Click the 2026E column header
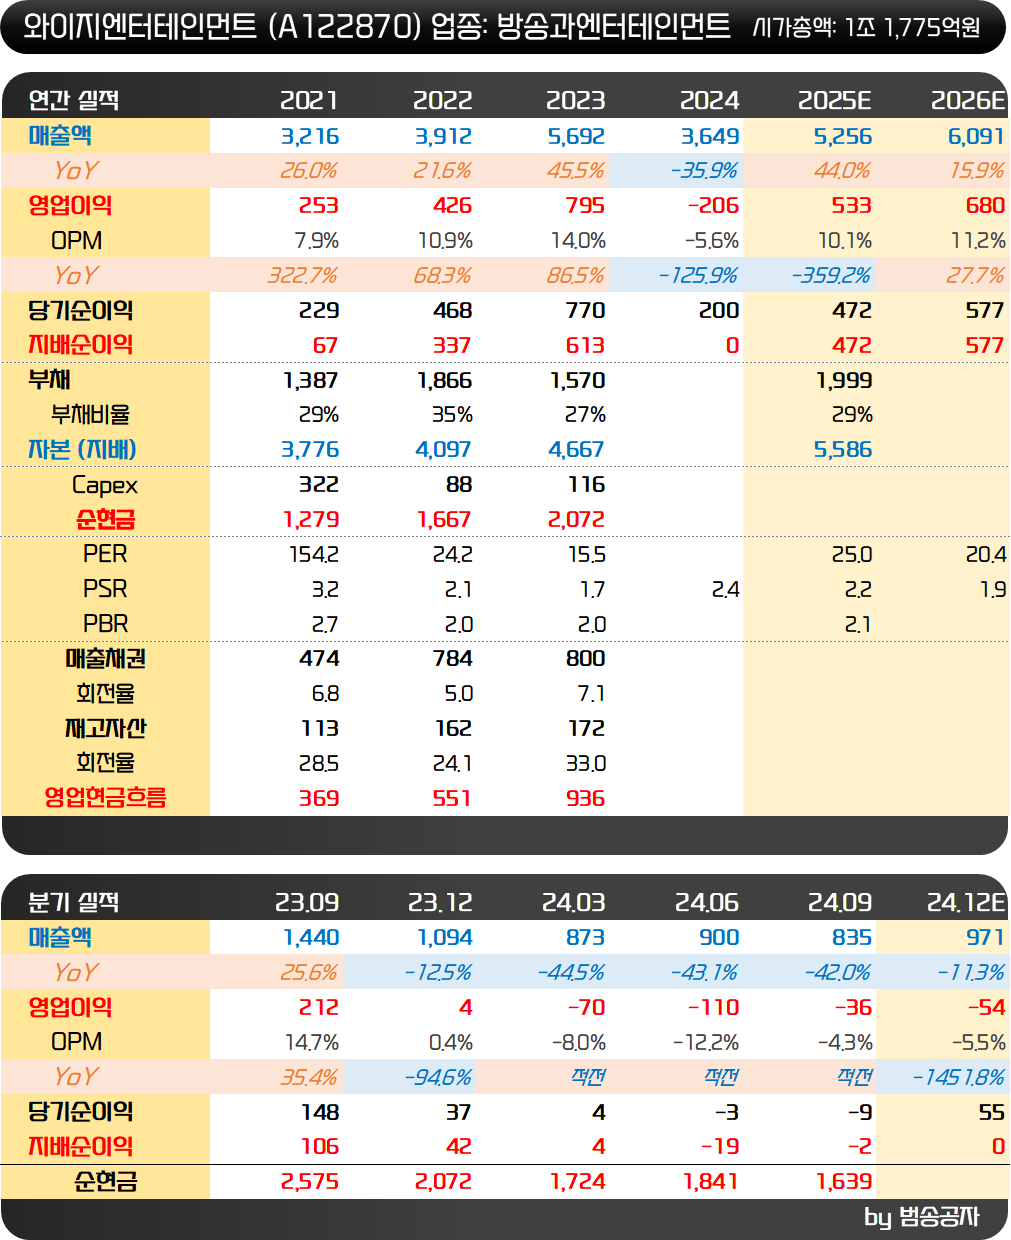1011x1240 pixels. pyautogui.click(x=968, y=100)
